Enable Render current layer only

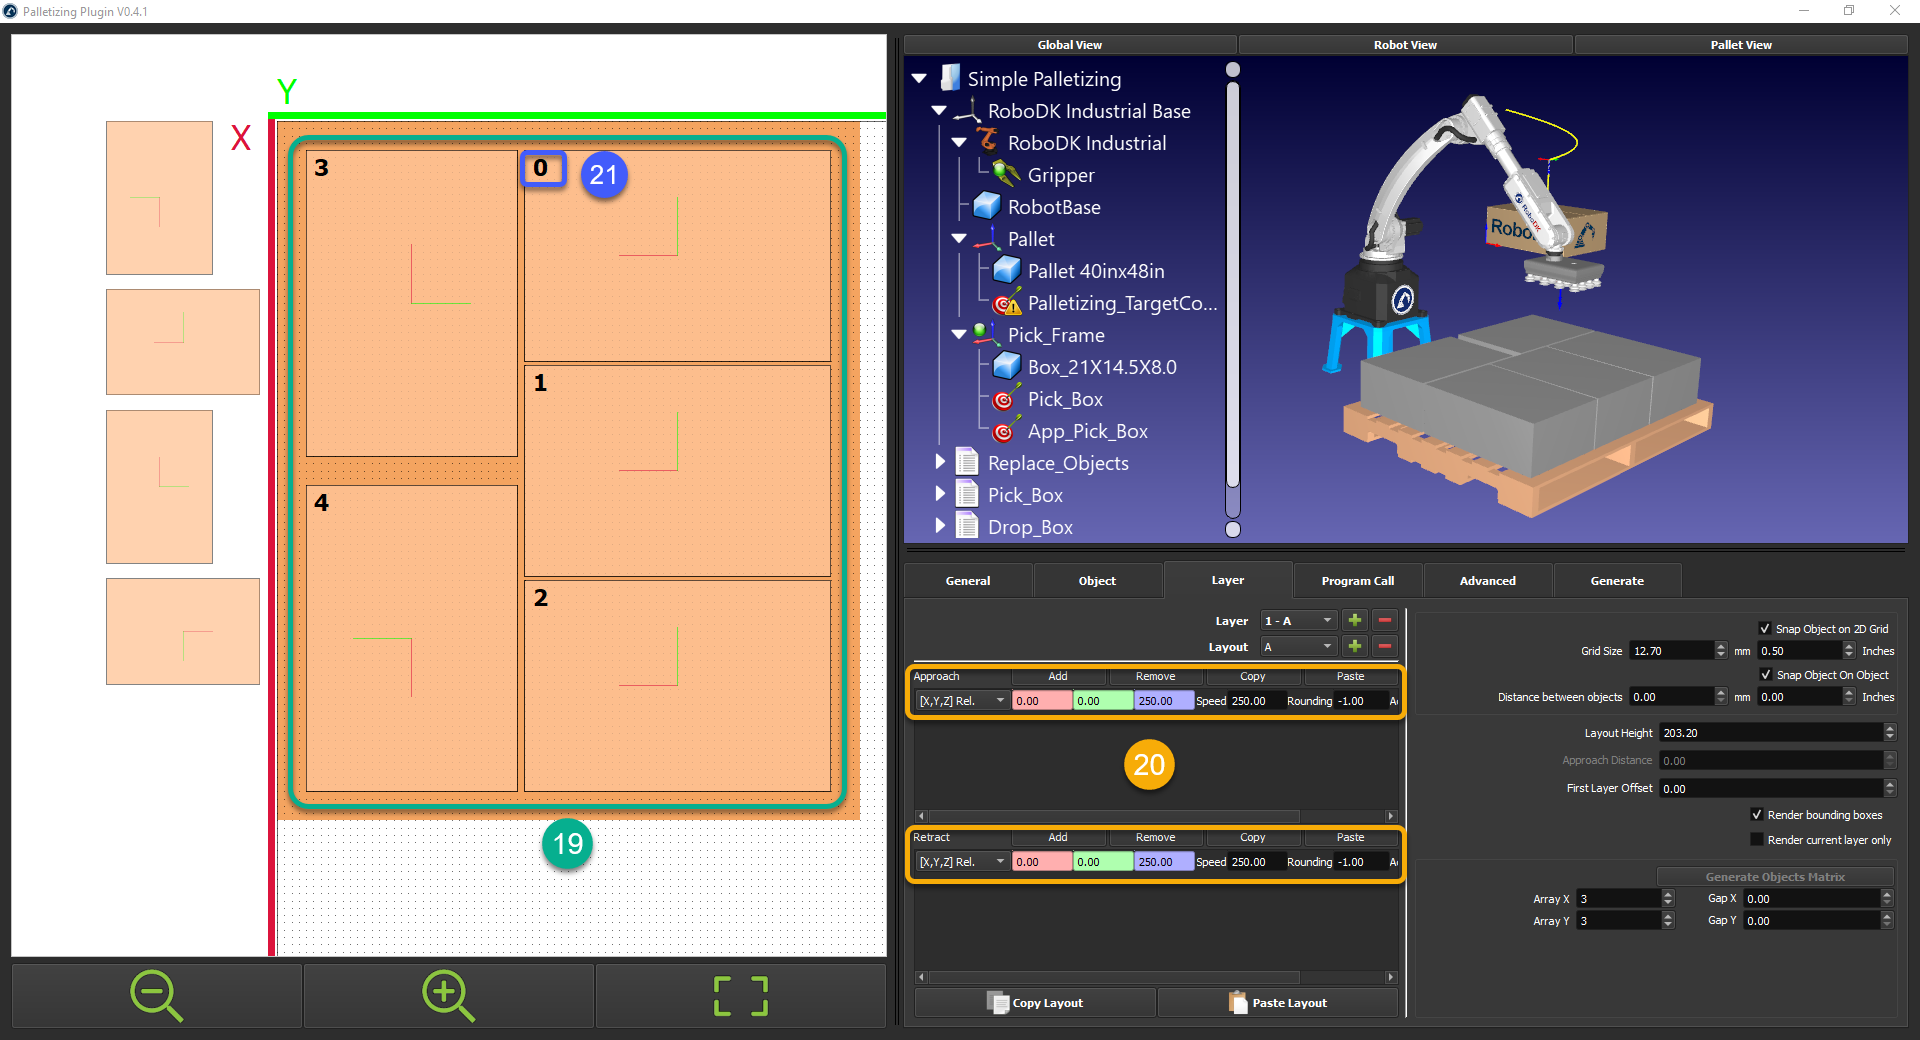pos(1757,839)
